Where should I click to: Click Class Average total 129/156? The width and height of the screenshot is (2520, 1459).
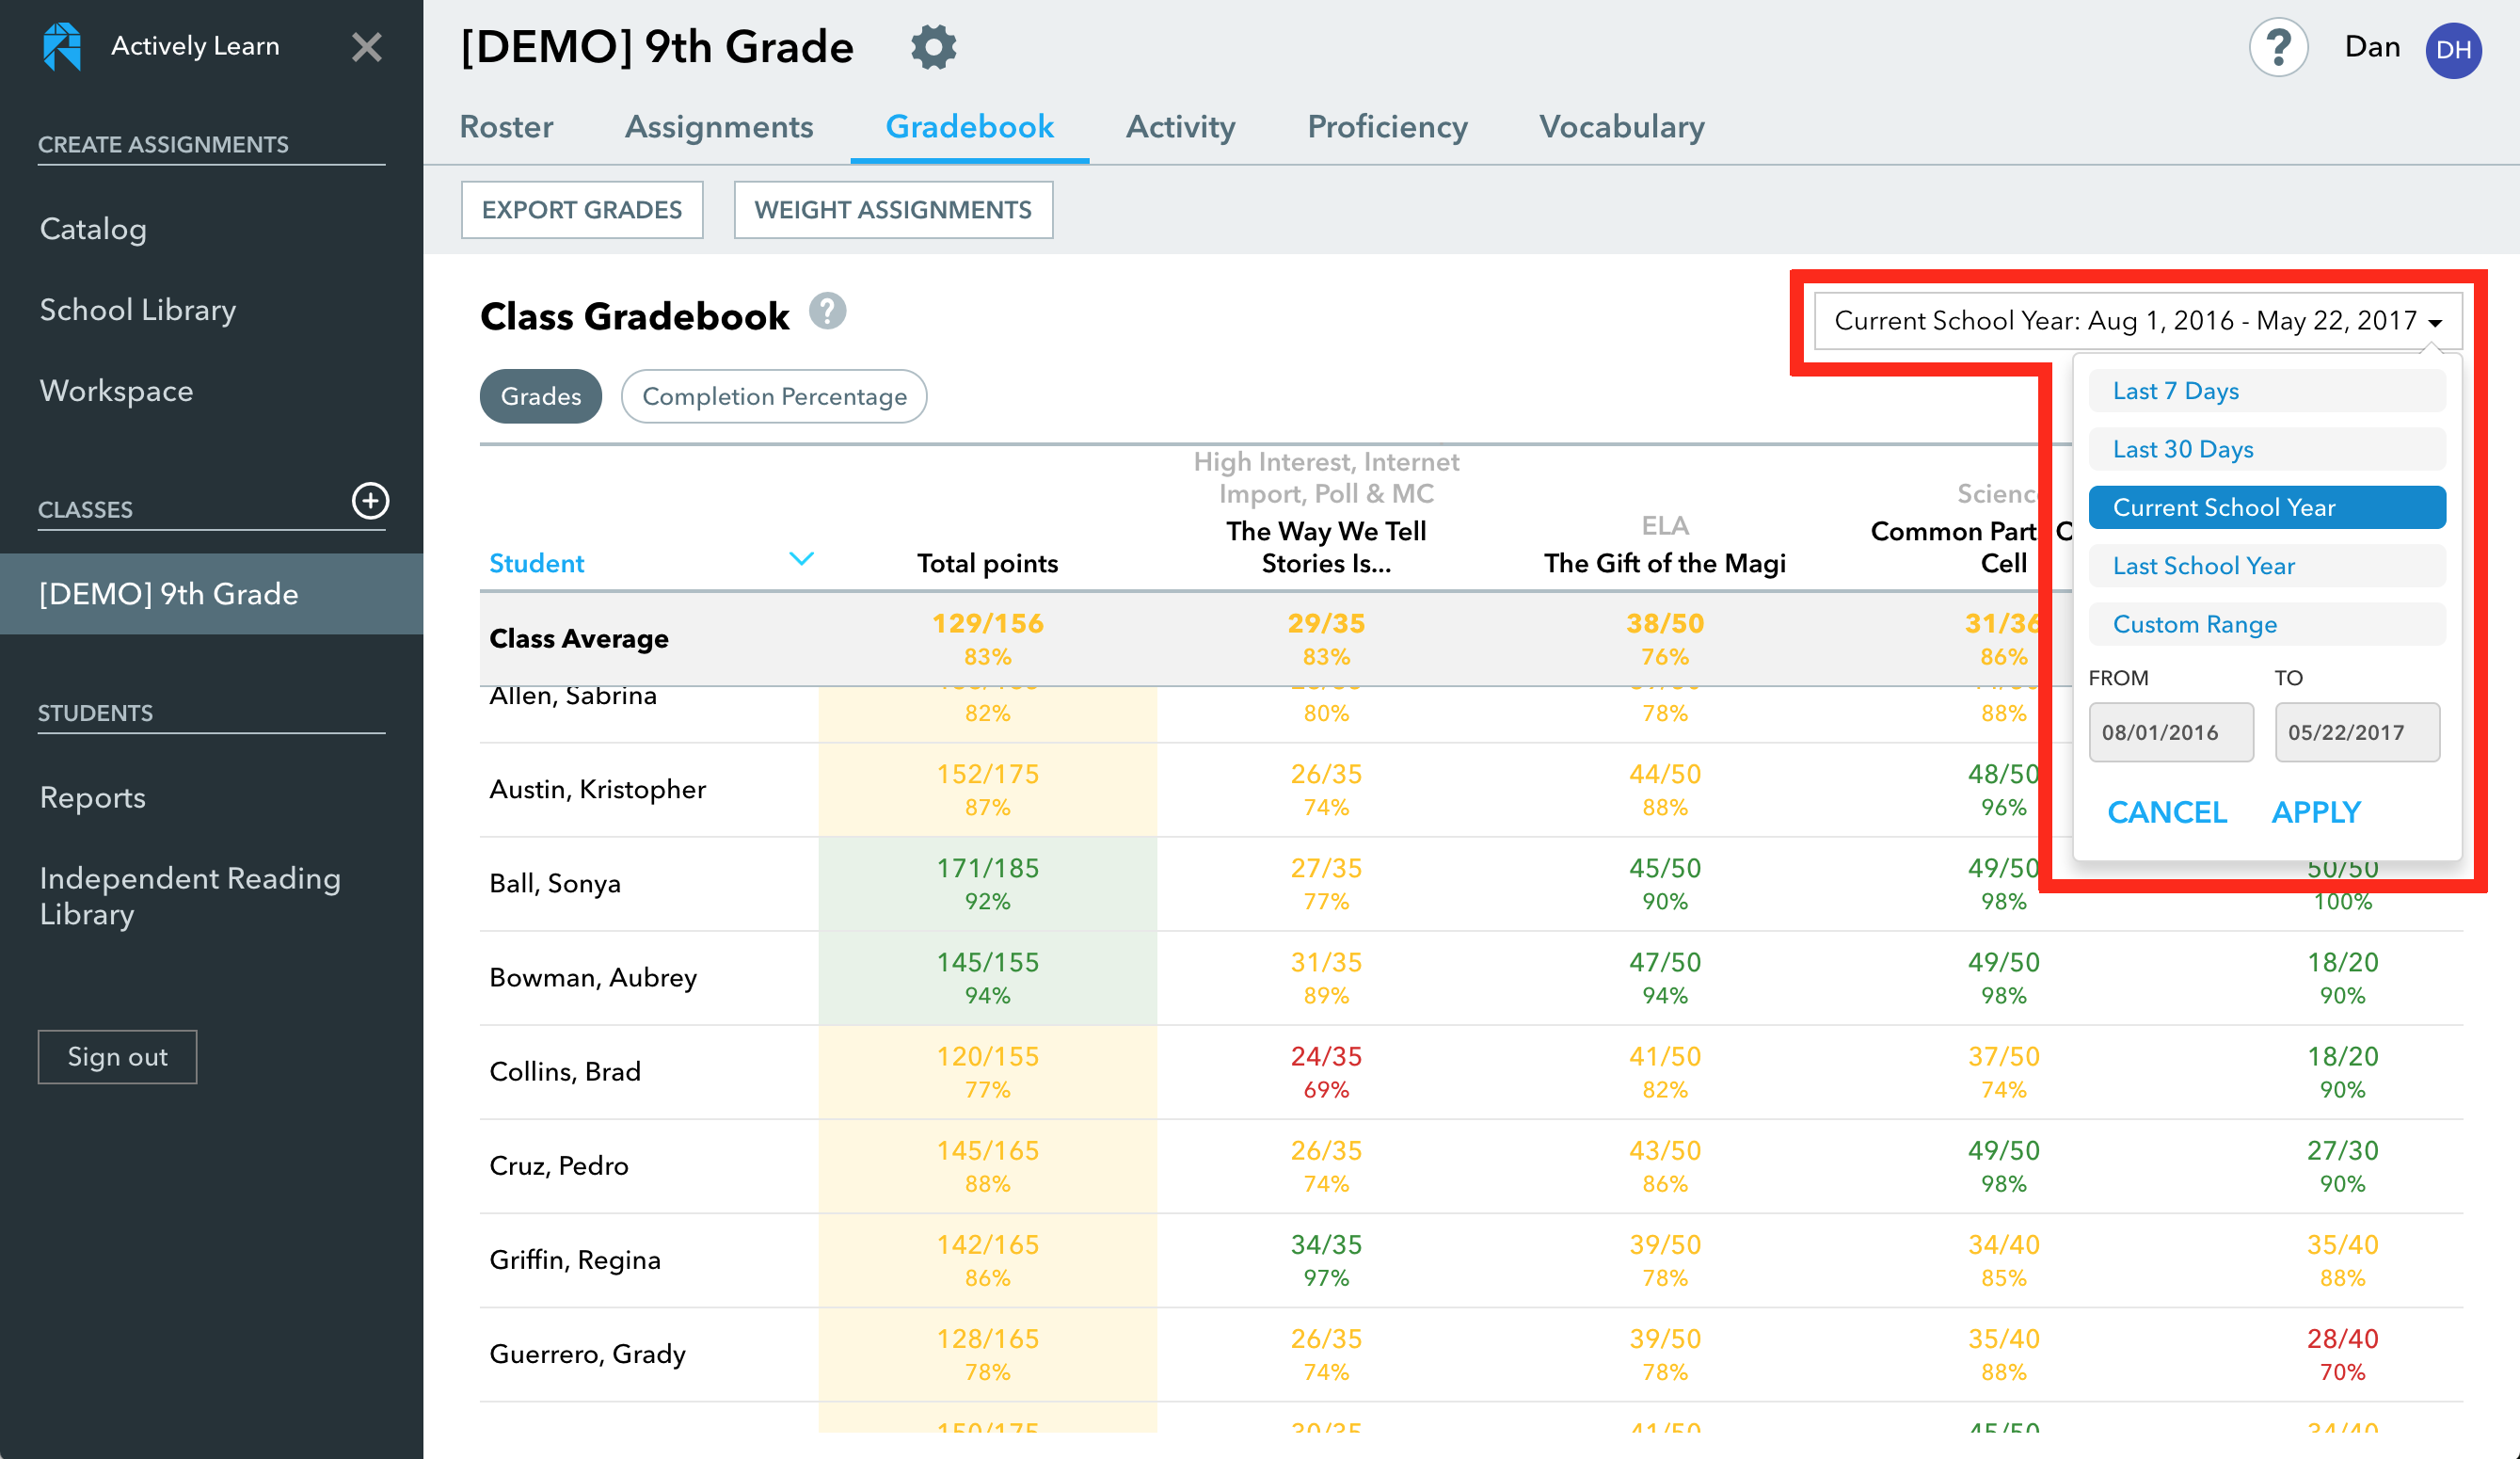click(x=987, y=623)
